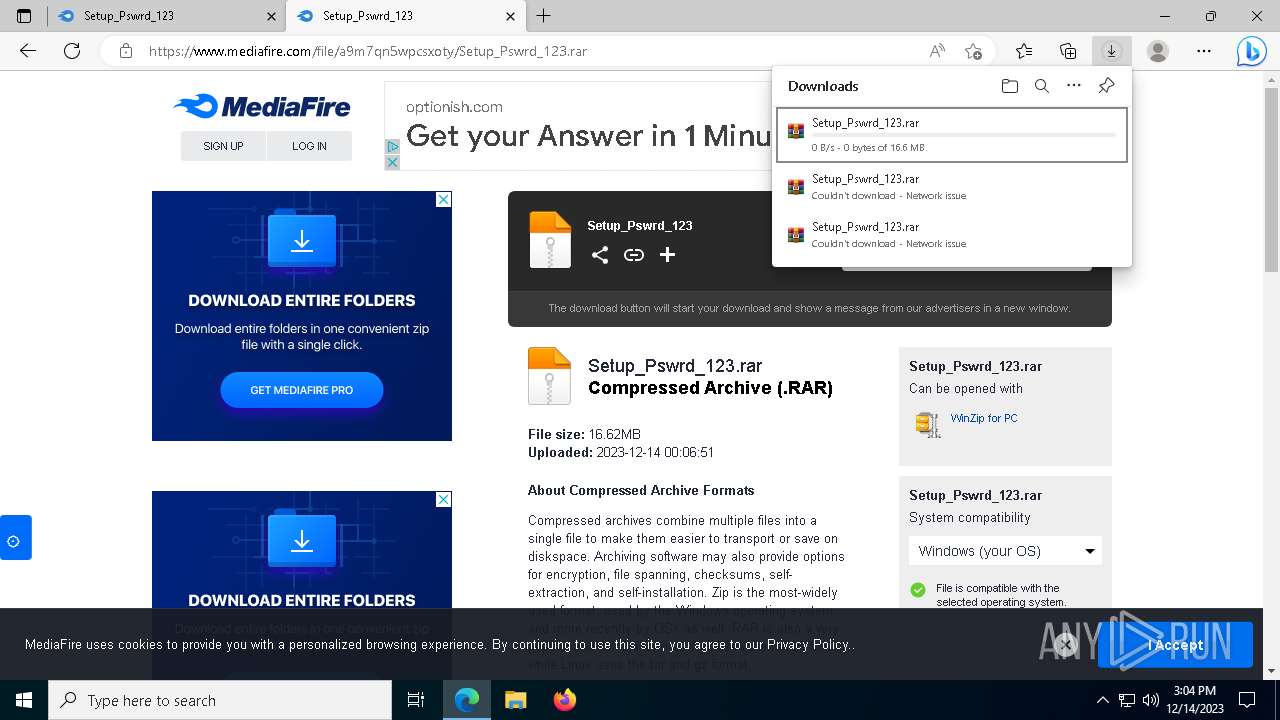Screen dimensions: 1280x720
Task: Copy link icon for Setup_Pswrd_123
Action: (x=634, y=255)
